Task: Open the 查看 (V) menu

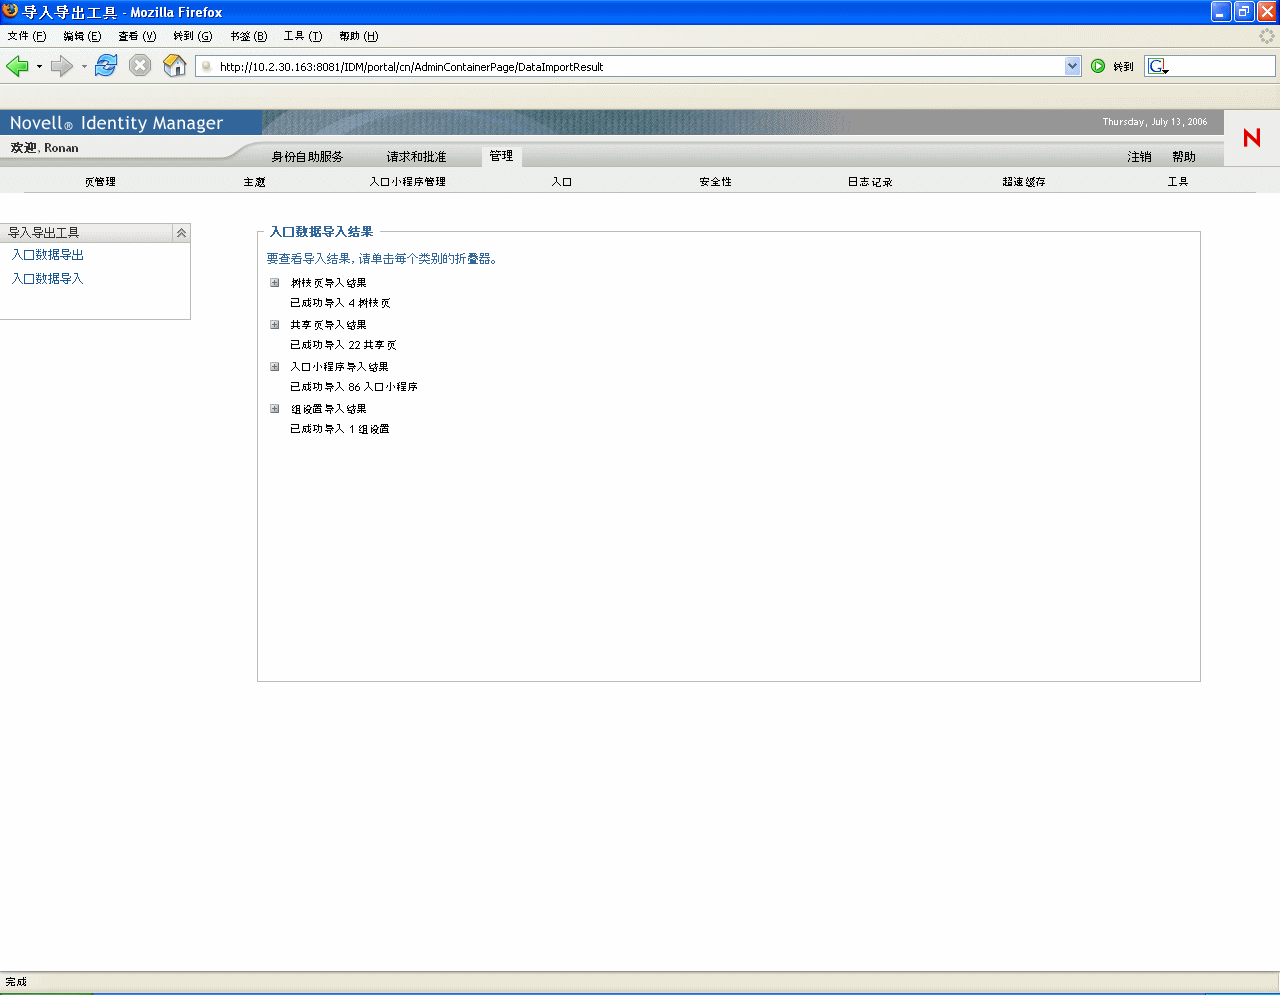Action: (137, 36)
